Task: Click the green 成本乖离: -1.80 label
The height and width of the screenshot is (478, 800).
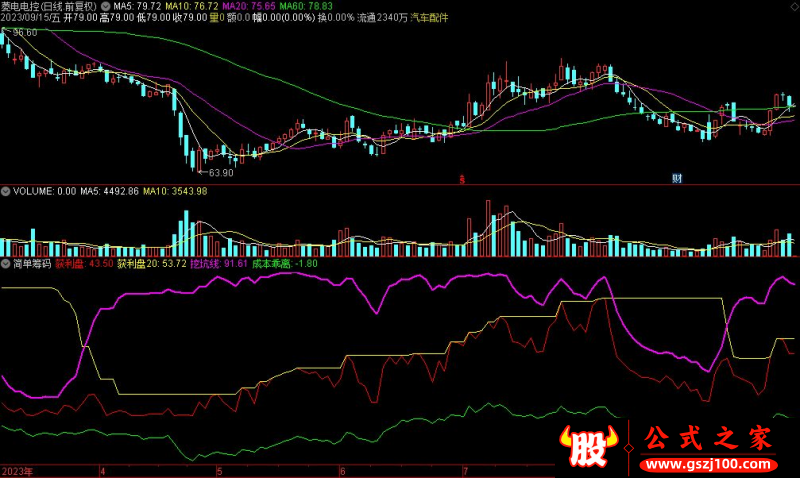Action: tap(285, 264)
